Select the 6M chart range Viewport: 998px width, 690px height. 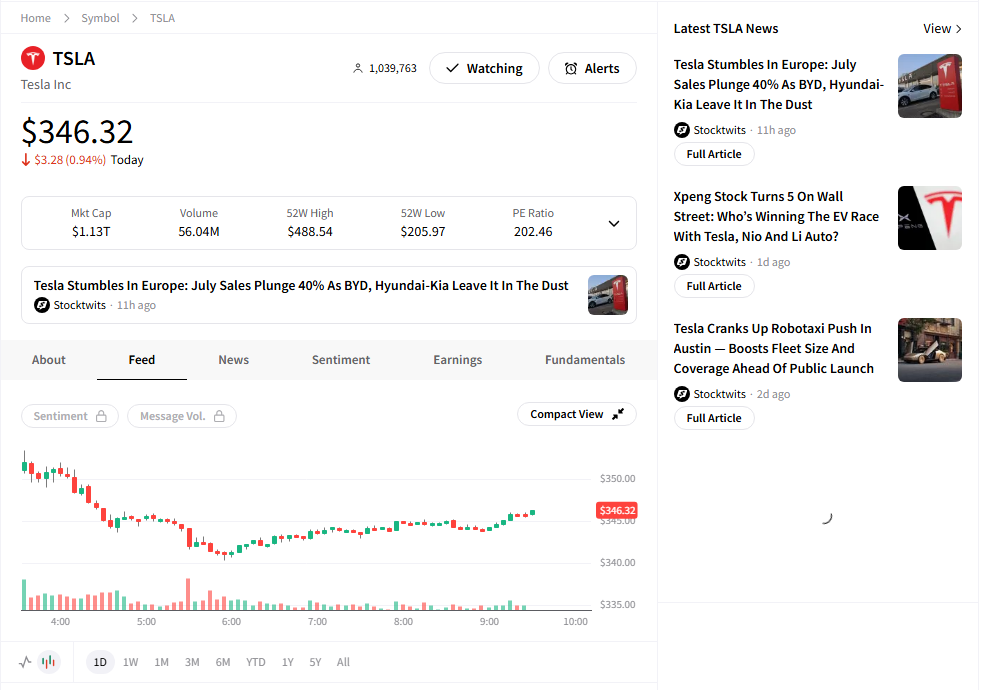[223, 662]
